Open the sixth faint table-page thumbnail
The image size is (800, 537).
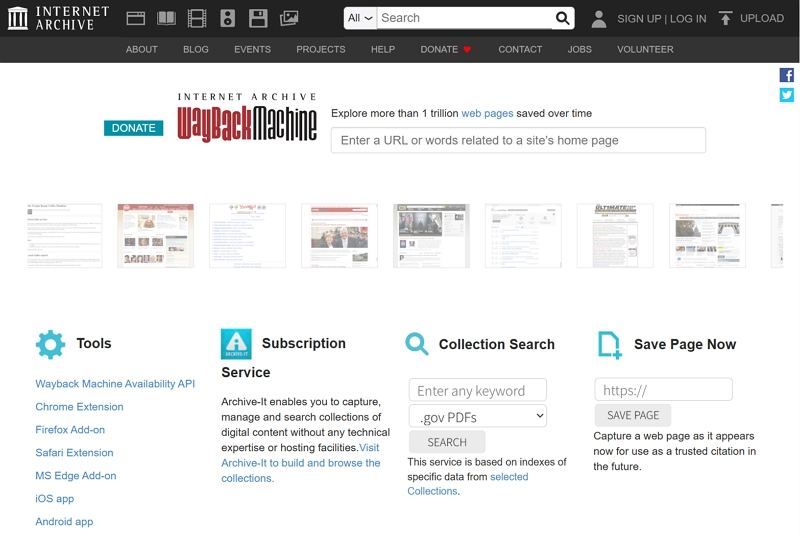tap(523, 236)
